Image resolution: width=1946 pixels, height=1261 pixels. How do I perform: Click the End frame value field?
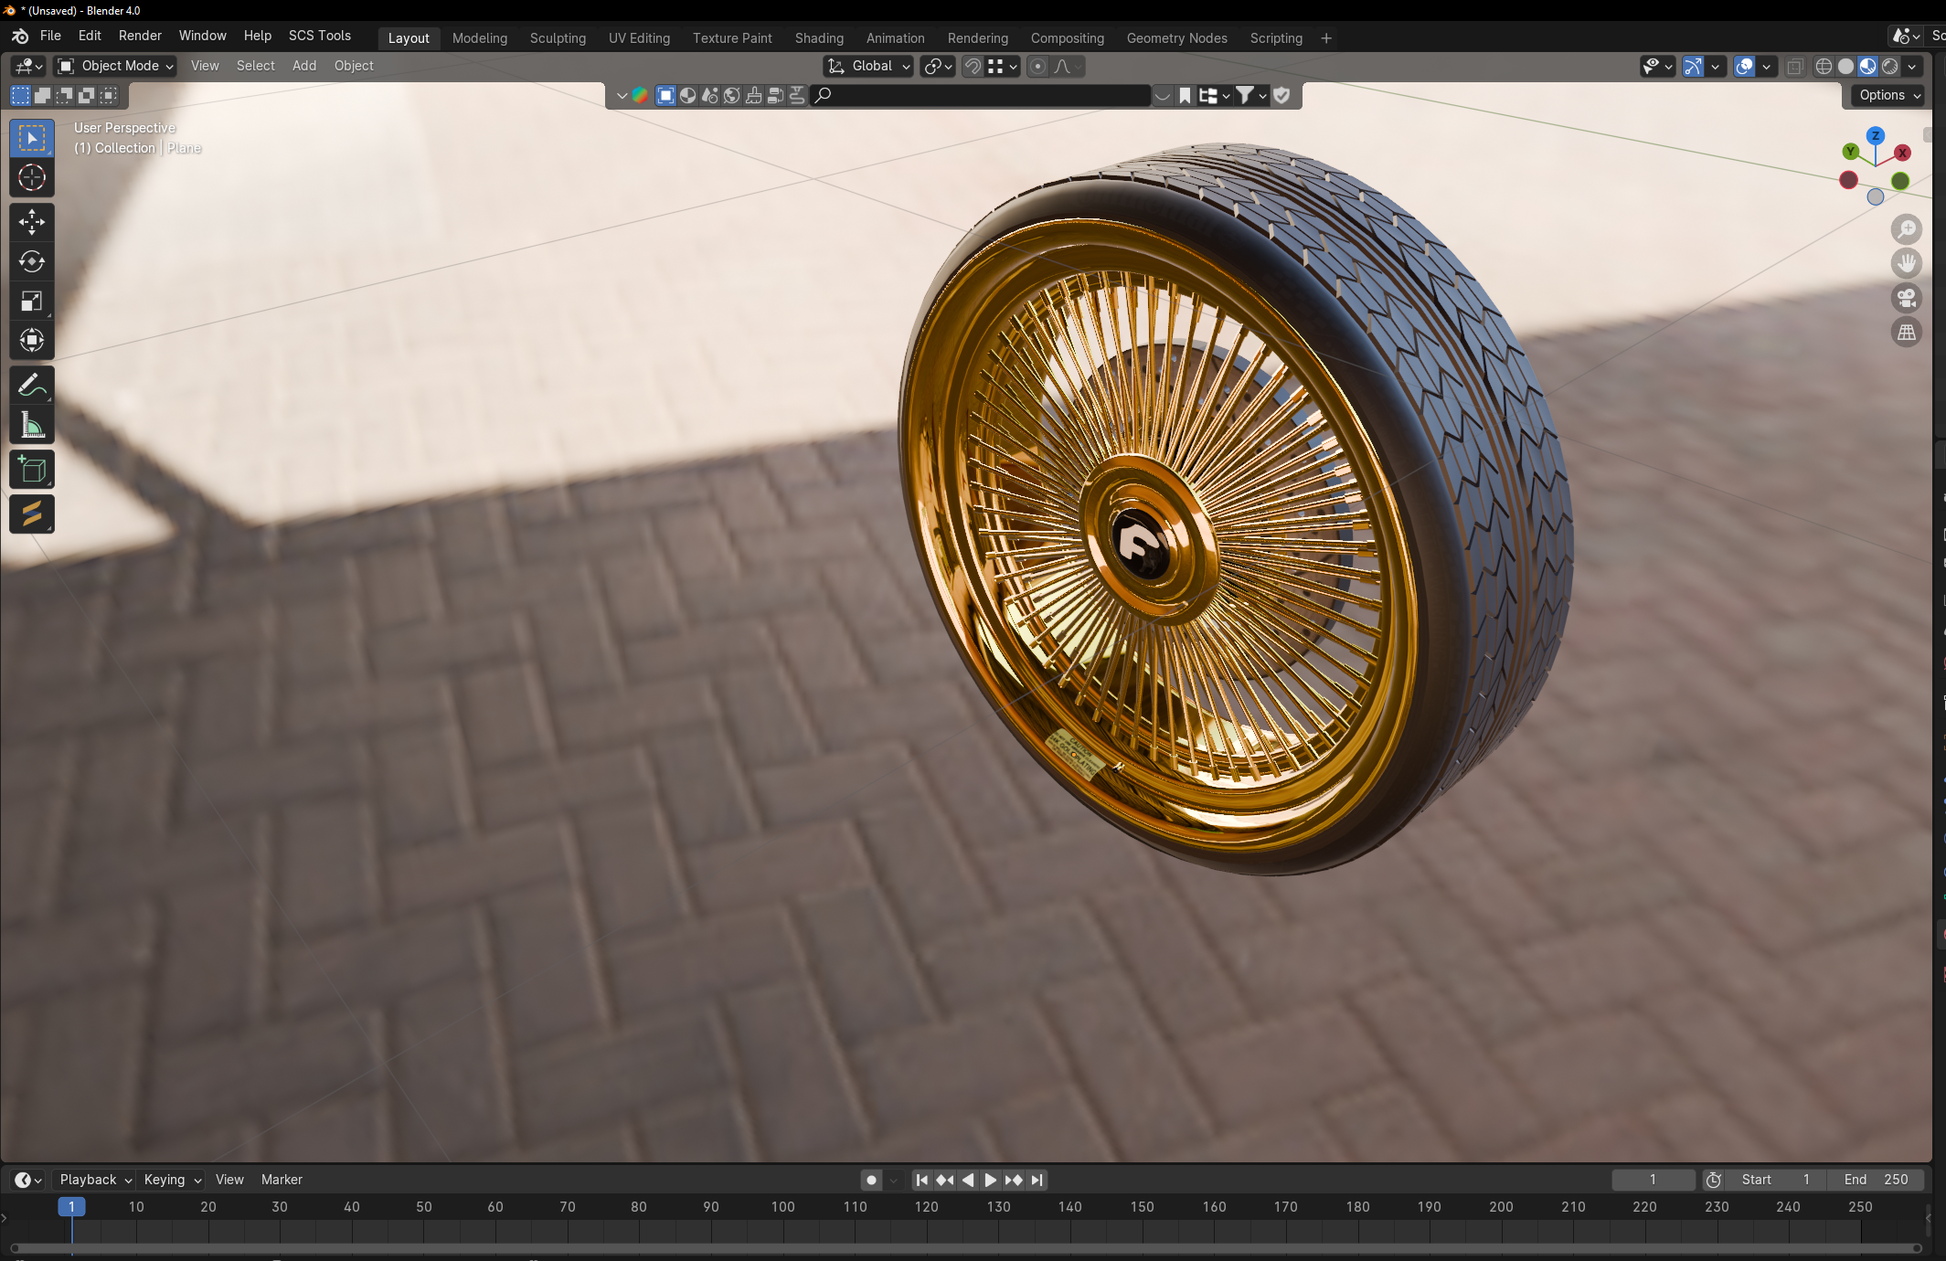coord(1877,1179)
